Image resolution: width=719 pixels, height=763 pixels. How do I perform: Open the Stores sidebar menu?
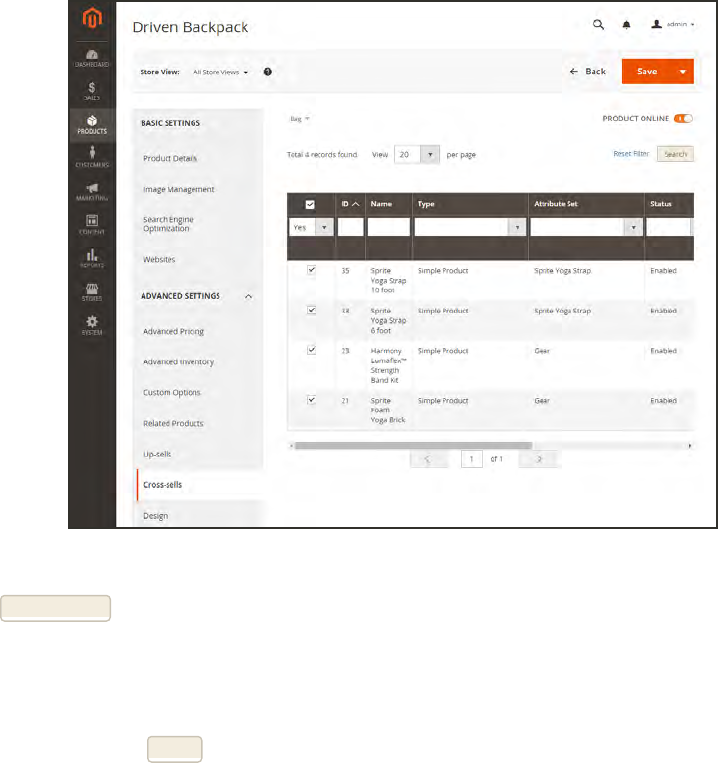point(92,292)
